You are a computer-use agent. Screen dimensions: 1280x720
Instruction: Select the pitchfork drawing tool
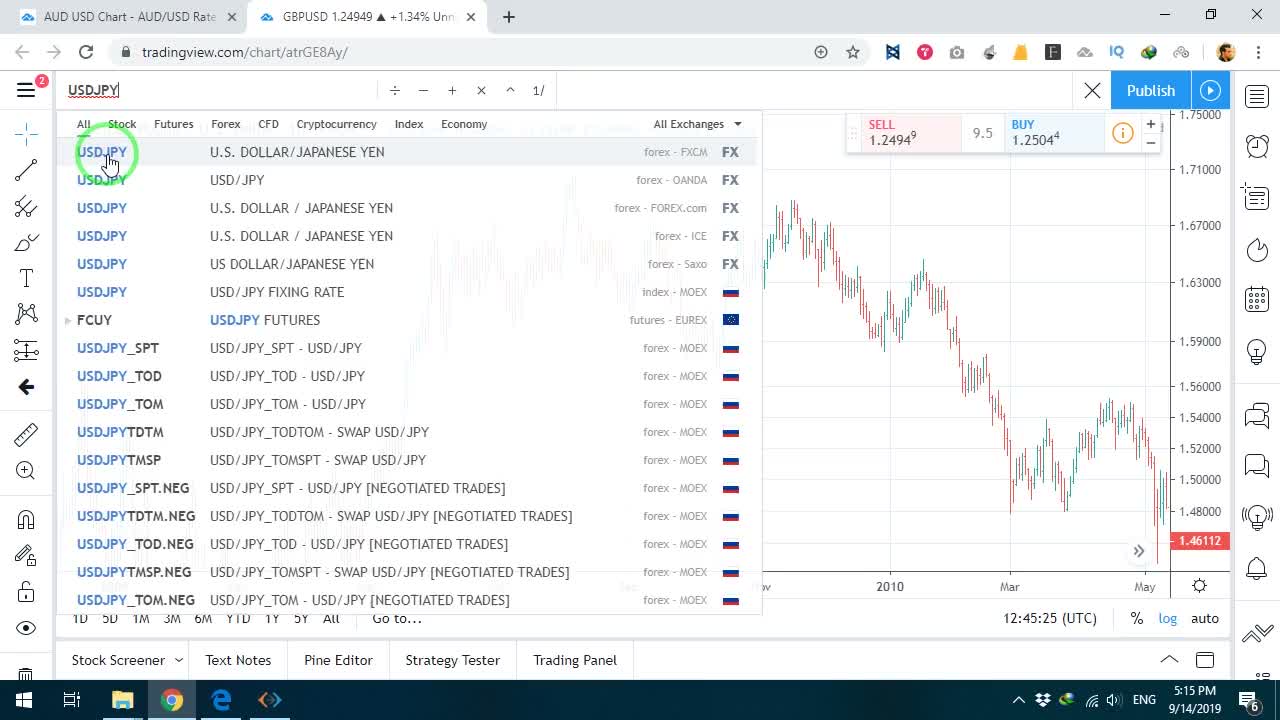pos(26,207)
